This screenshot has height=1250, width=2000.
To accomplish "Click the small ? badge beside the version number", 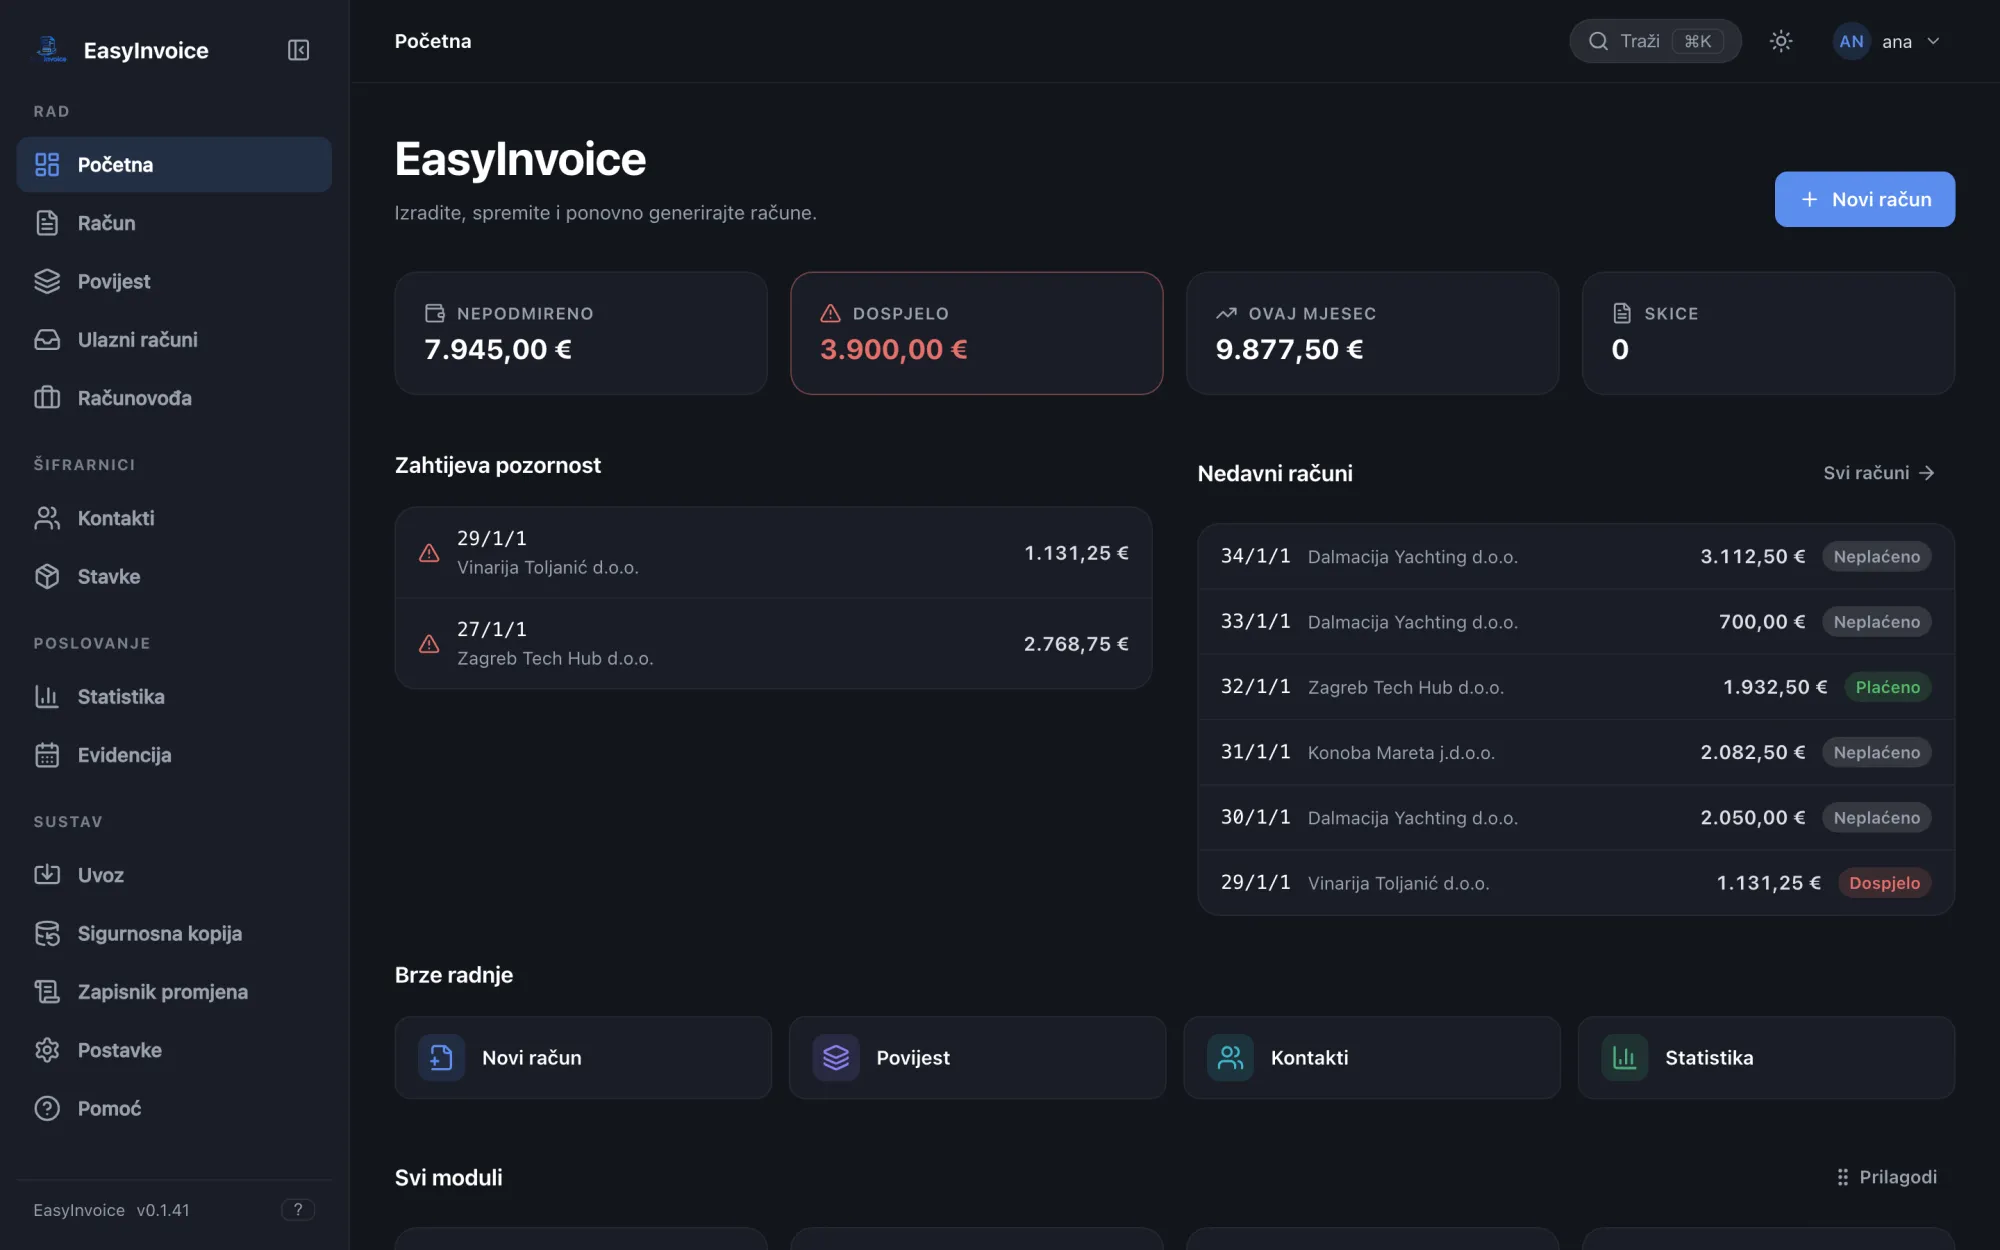I will [x=298, y=1210].
